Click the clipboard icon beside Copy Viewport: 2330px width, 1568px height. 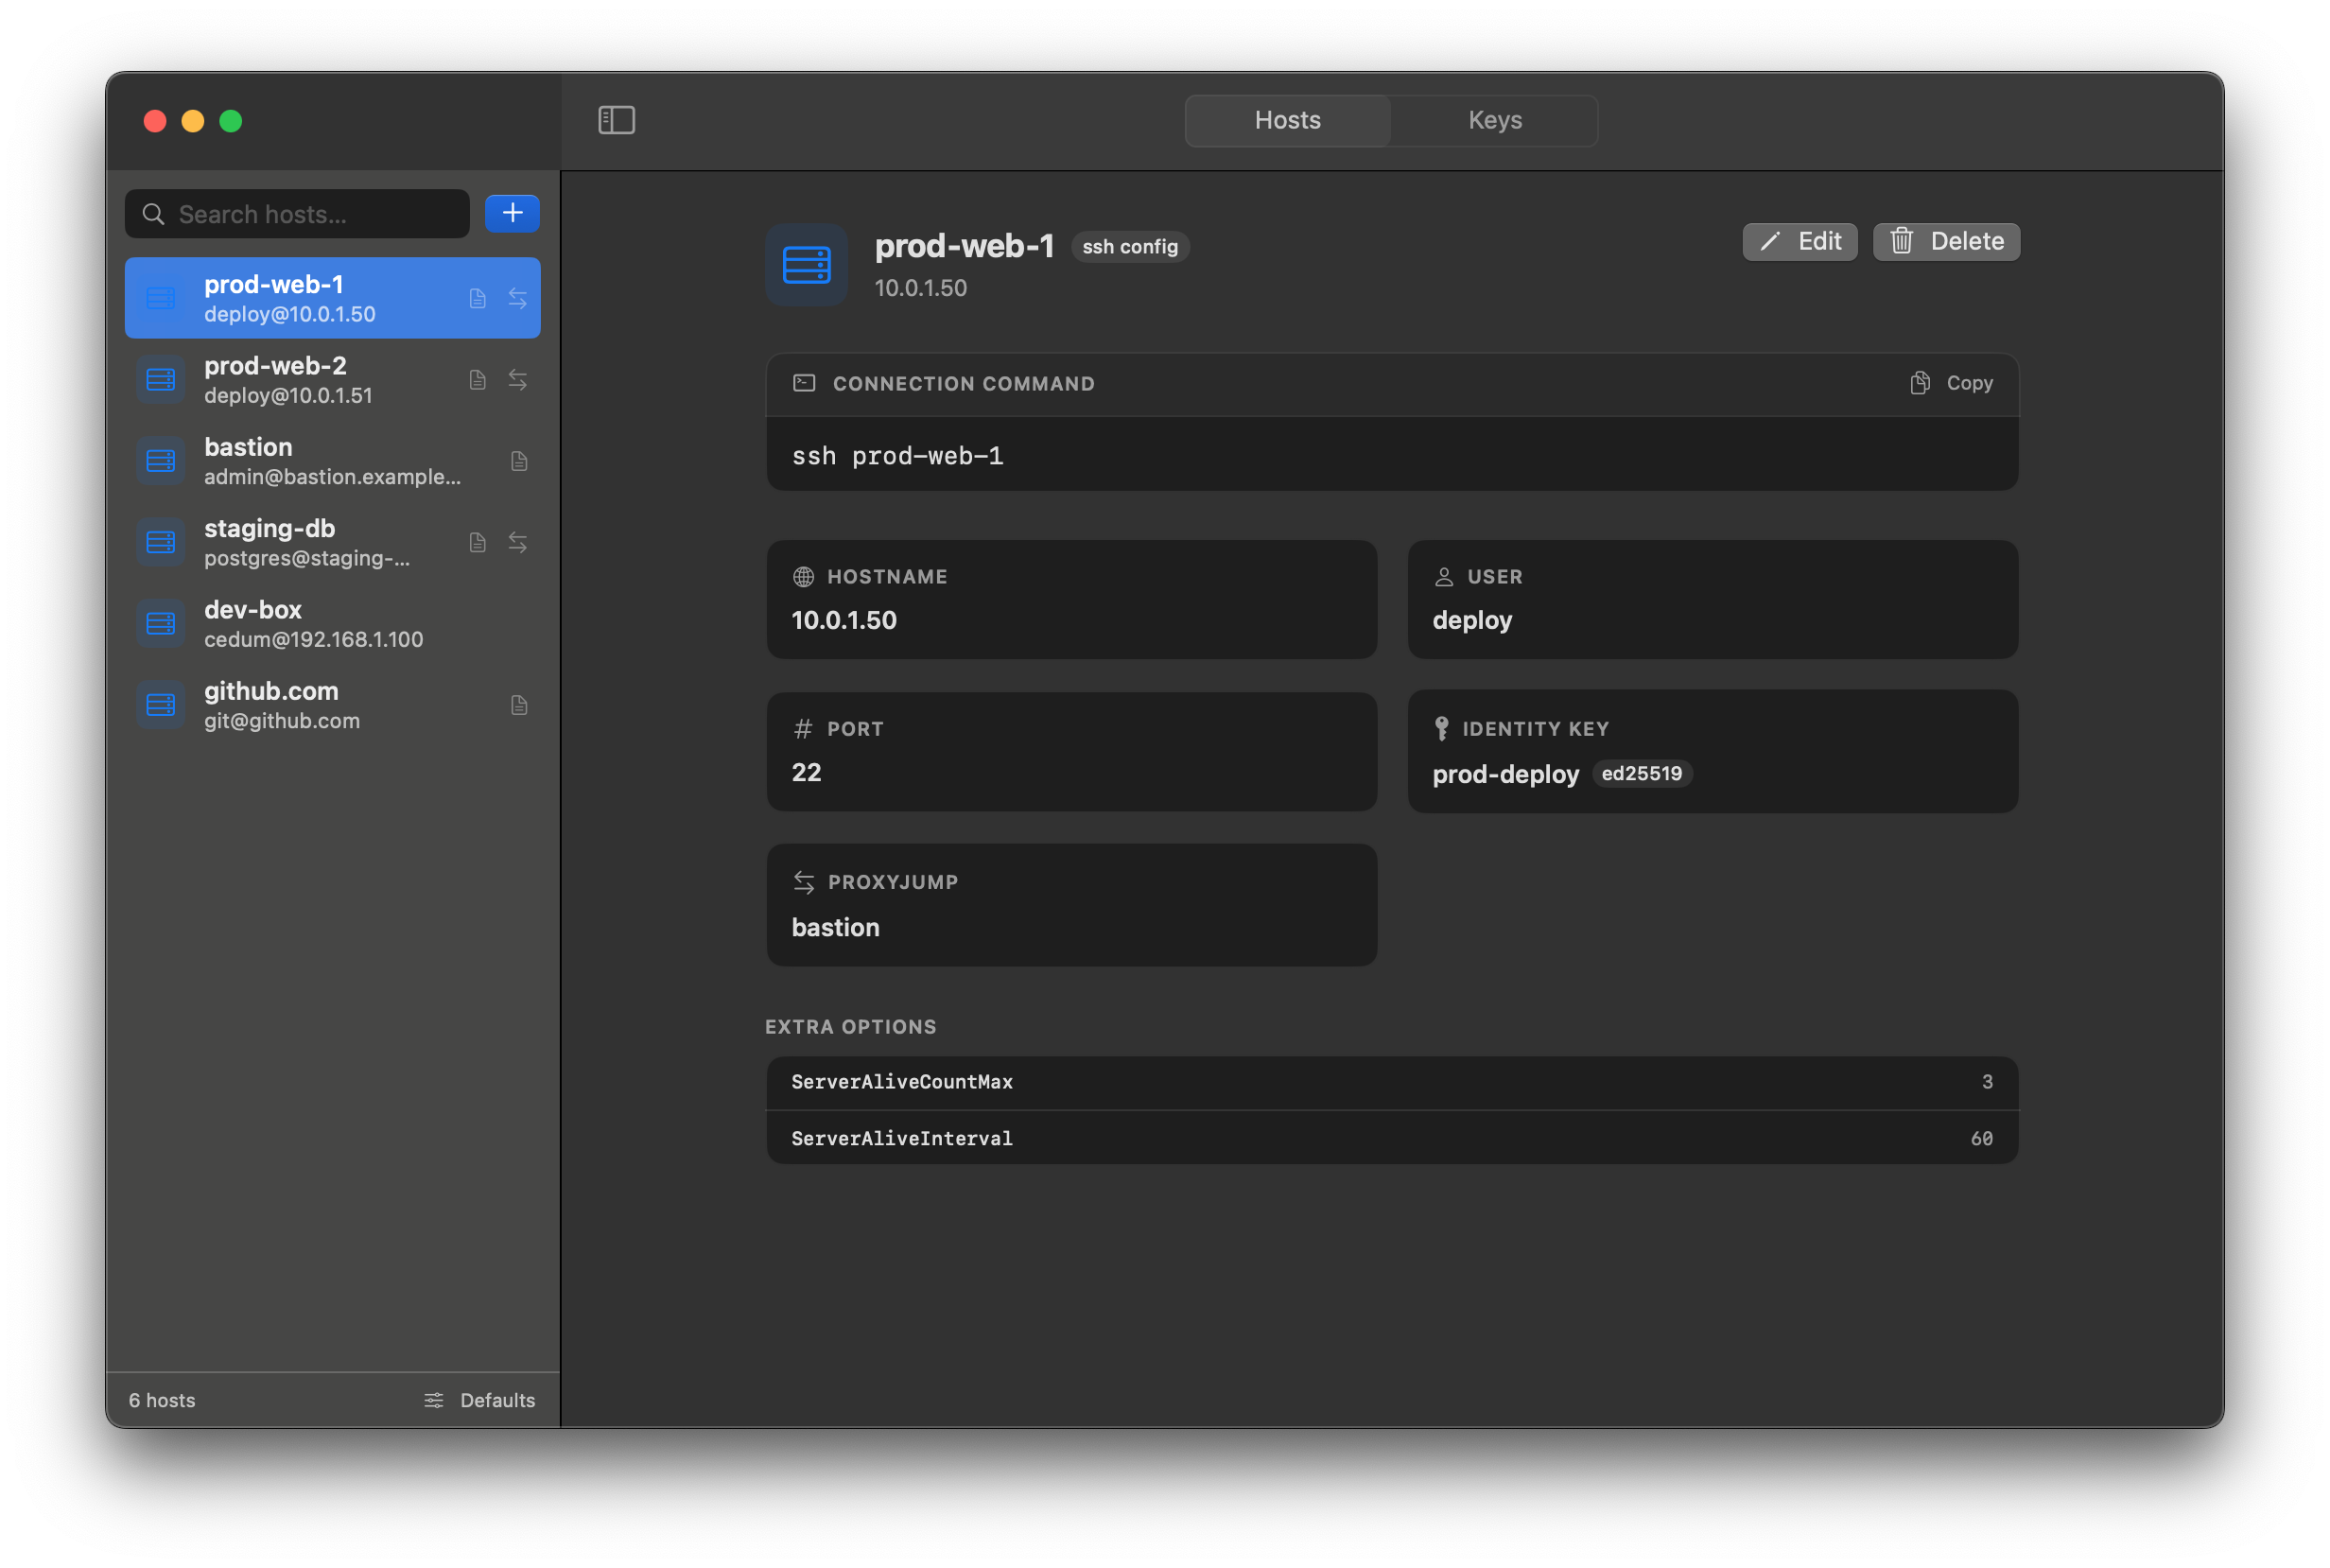1920,383
